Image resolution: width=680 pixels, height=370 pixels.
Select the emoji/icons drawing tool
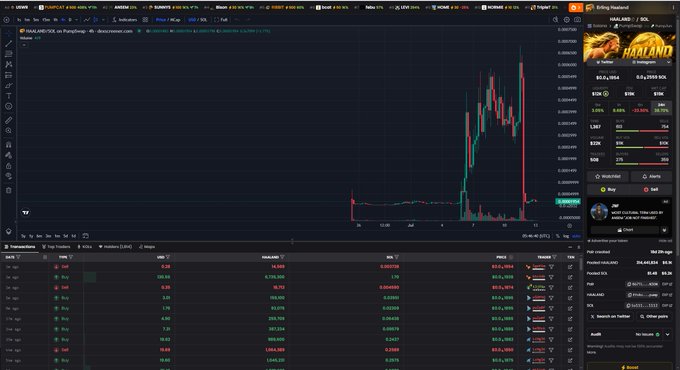pos(8,106)
